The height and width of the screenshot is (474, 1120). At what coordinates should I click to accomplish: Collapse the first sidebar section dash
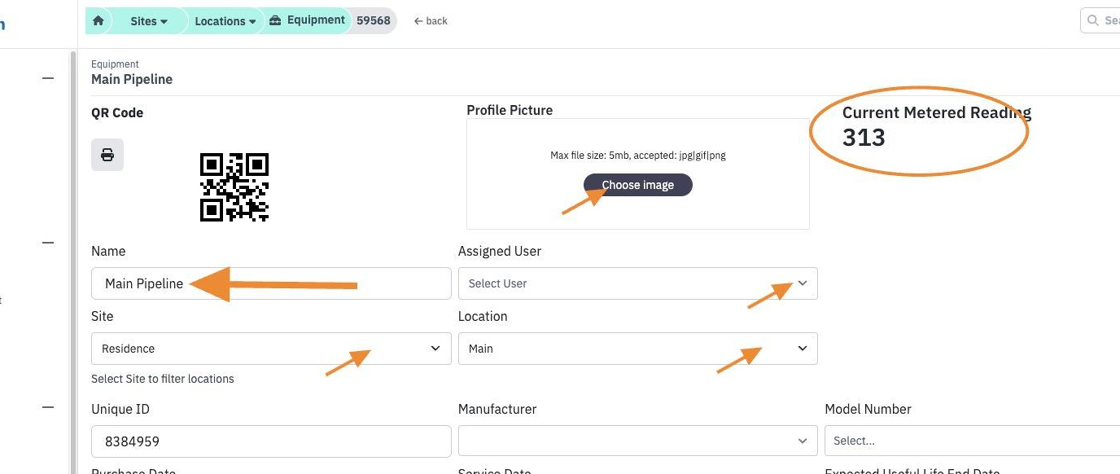tap(48, 78)
